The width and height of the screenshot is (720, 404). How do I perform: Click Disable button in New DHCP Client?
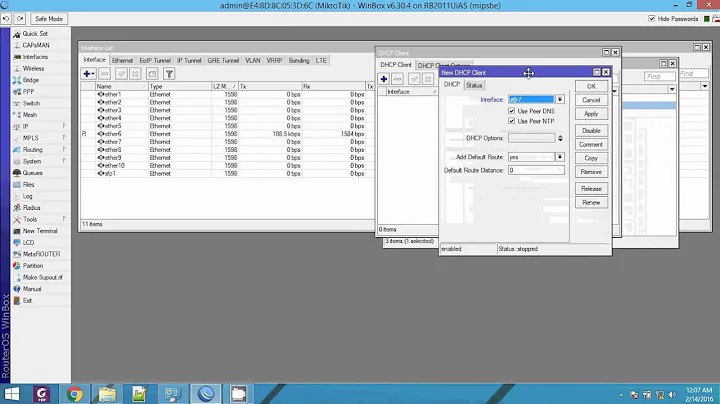tap(591, 131)
